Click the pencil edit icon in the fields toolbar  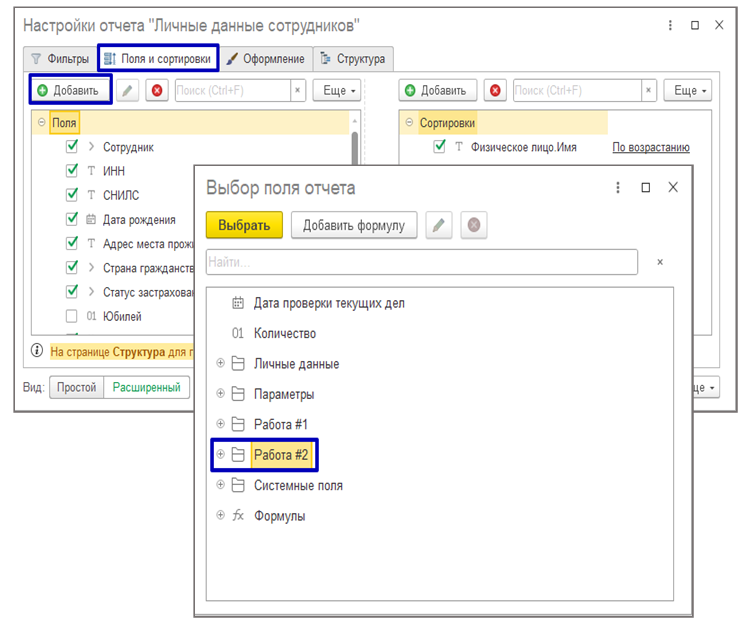[127, 91]
